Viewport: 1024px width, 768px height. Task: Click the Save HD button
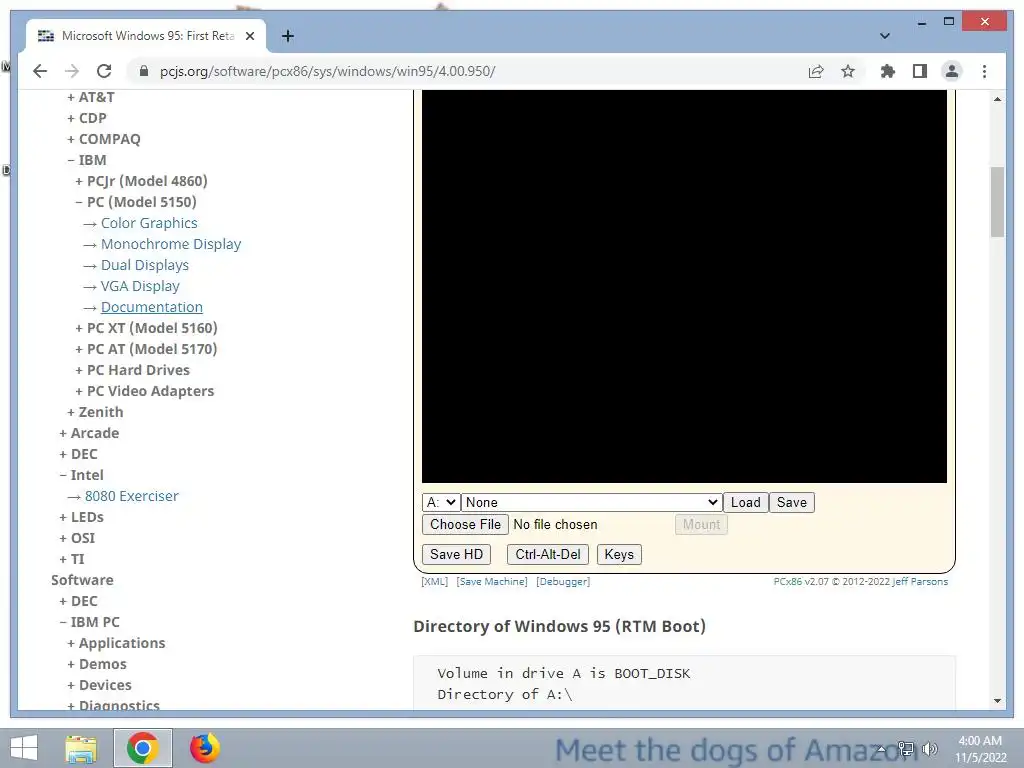pyautogui.click(x=456, y=554)
